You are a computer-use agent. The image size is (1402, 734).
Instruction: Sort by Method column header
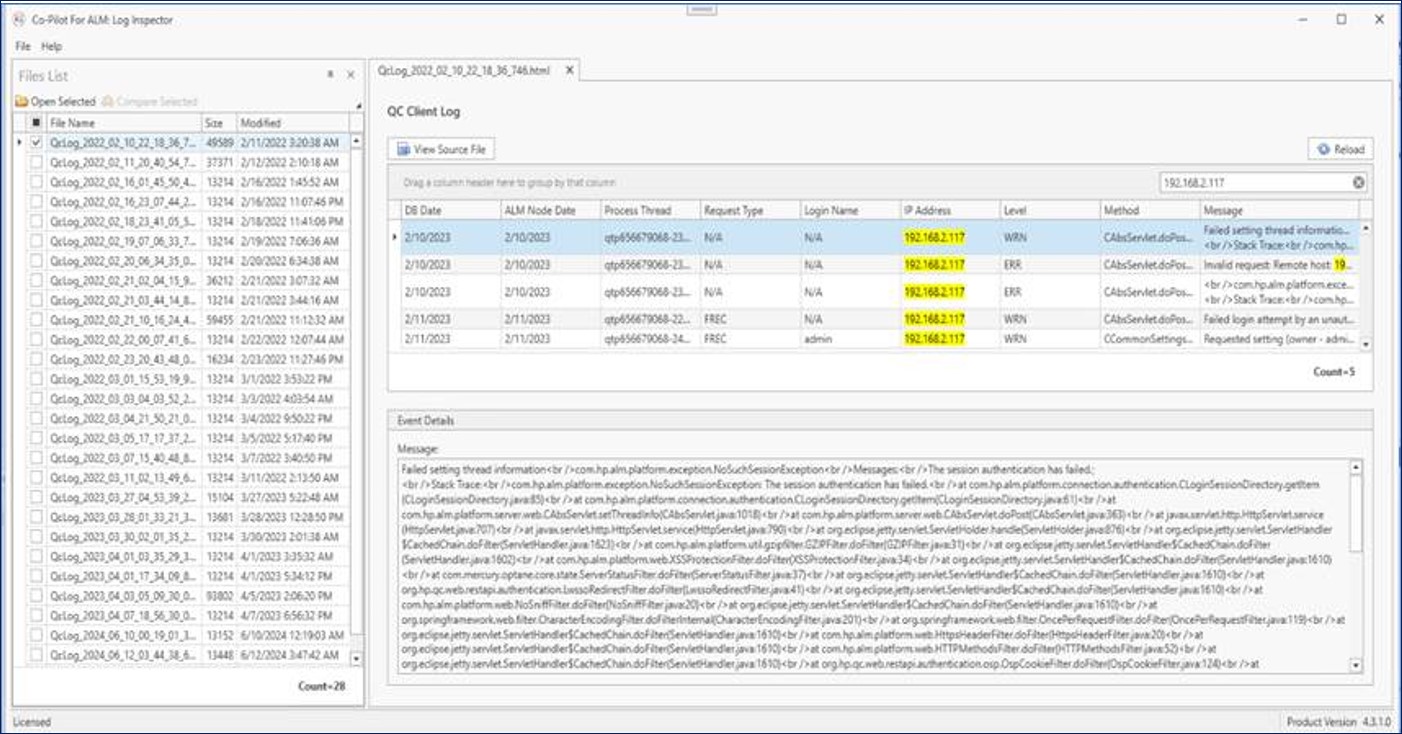tap(1149, 211)
